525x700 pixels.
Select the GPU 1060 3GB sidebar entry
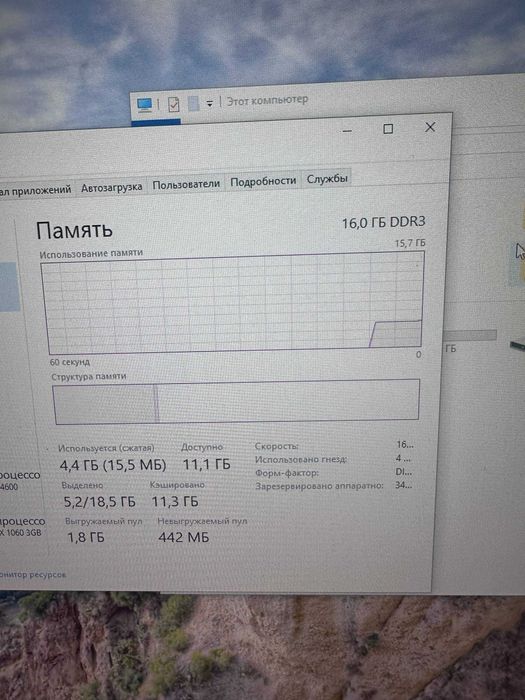tap(23, 526)
